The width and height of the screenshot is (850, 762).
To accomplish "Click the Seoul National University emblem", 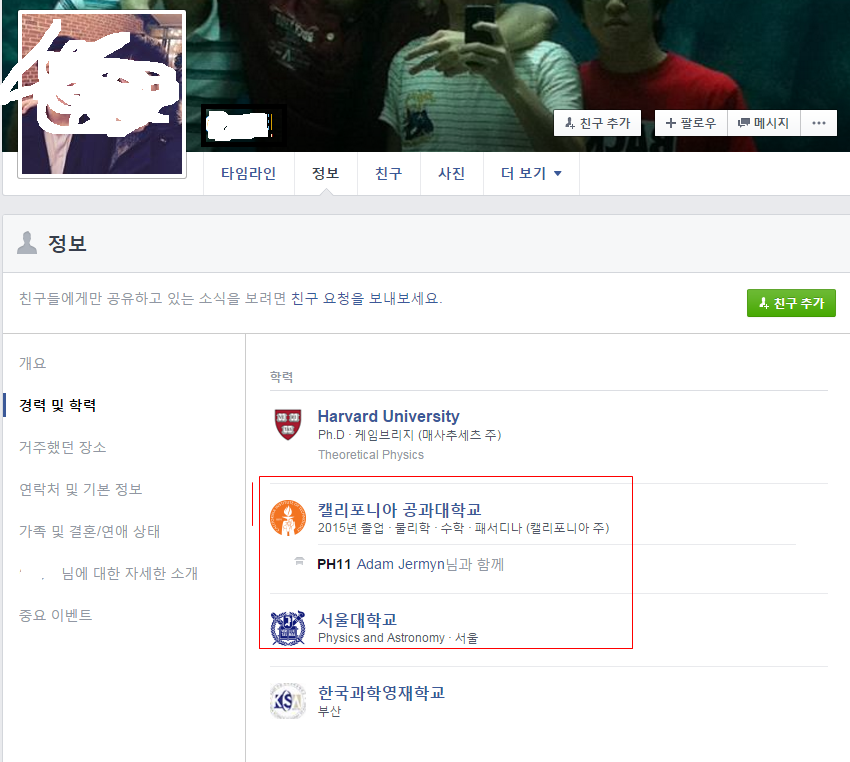I will [288, 628].
